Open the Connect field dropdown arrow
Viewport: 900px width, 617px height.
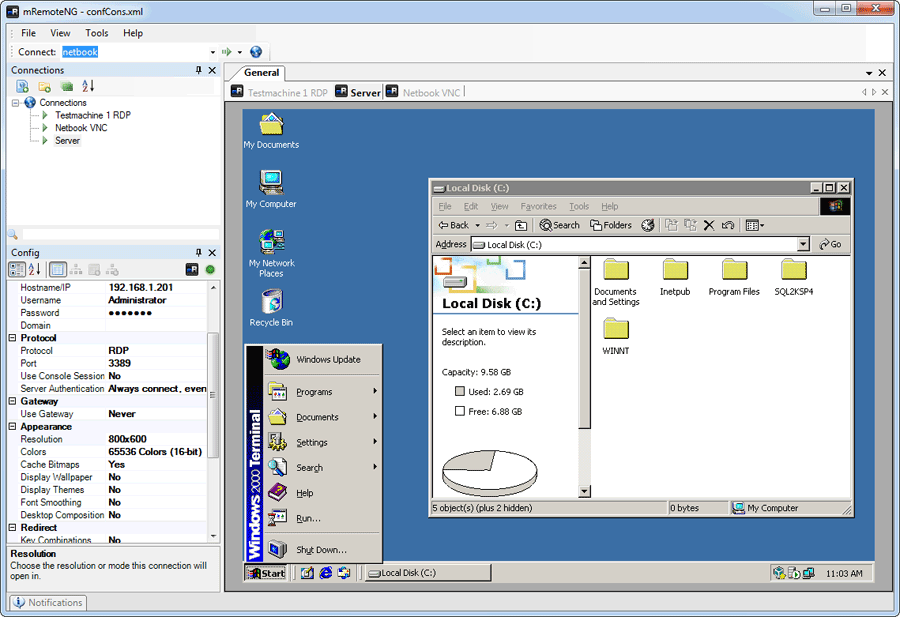coord(212,51)
